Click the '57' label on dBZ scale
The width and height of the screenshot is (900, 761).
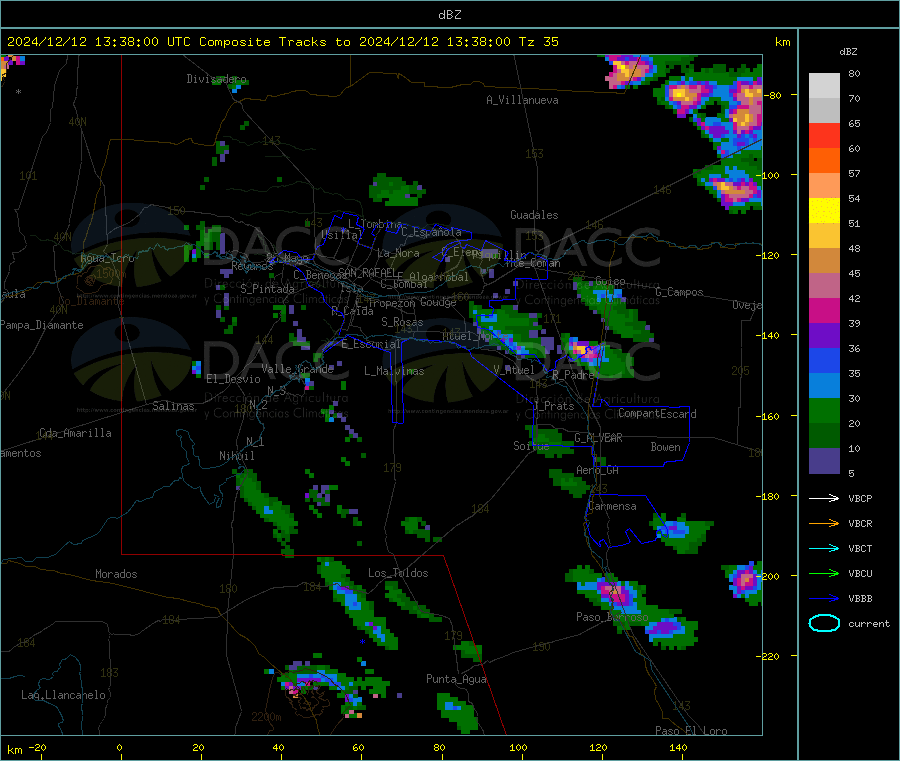854,173
